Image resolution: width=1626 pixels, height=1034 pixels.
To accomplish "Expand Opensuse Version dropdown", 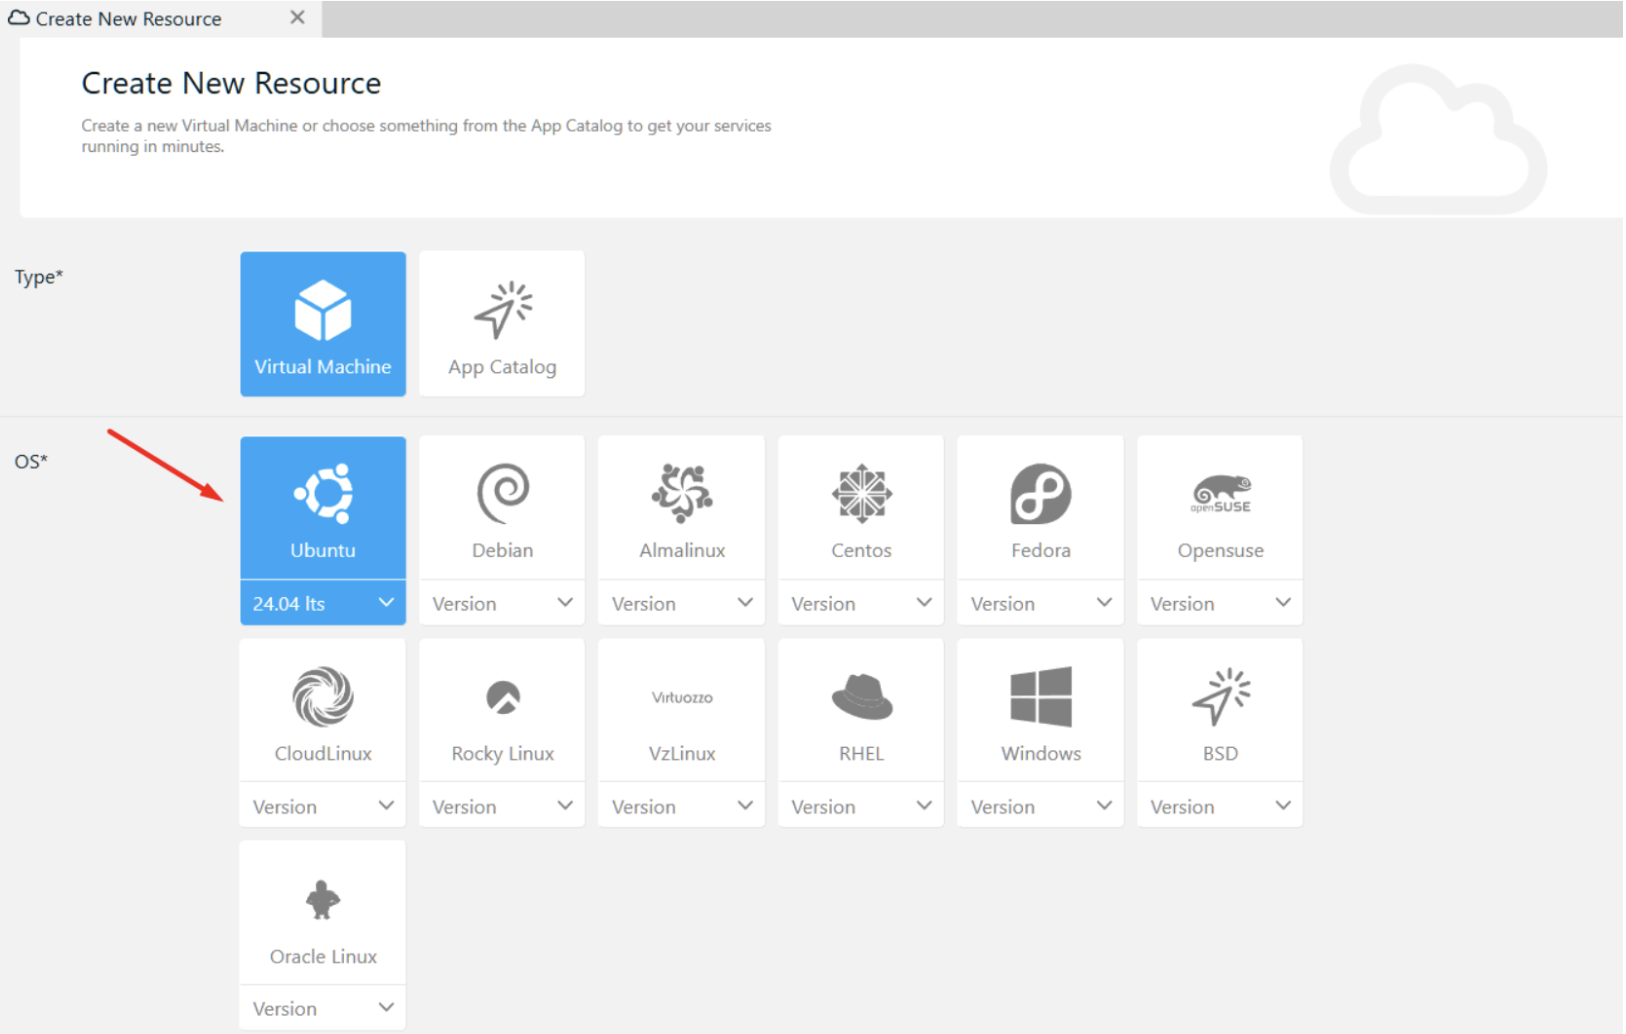I will pos(1220,603).
